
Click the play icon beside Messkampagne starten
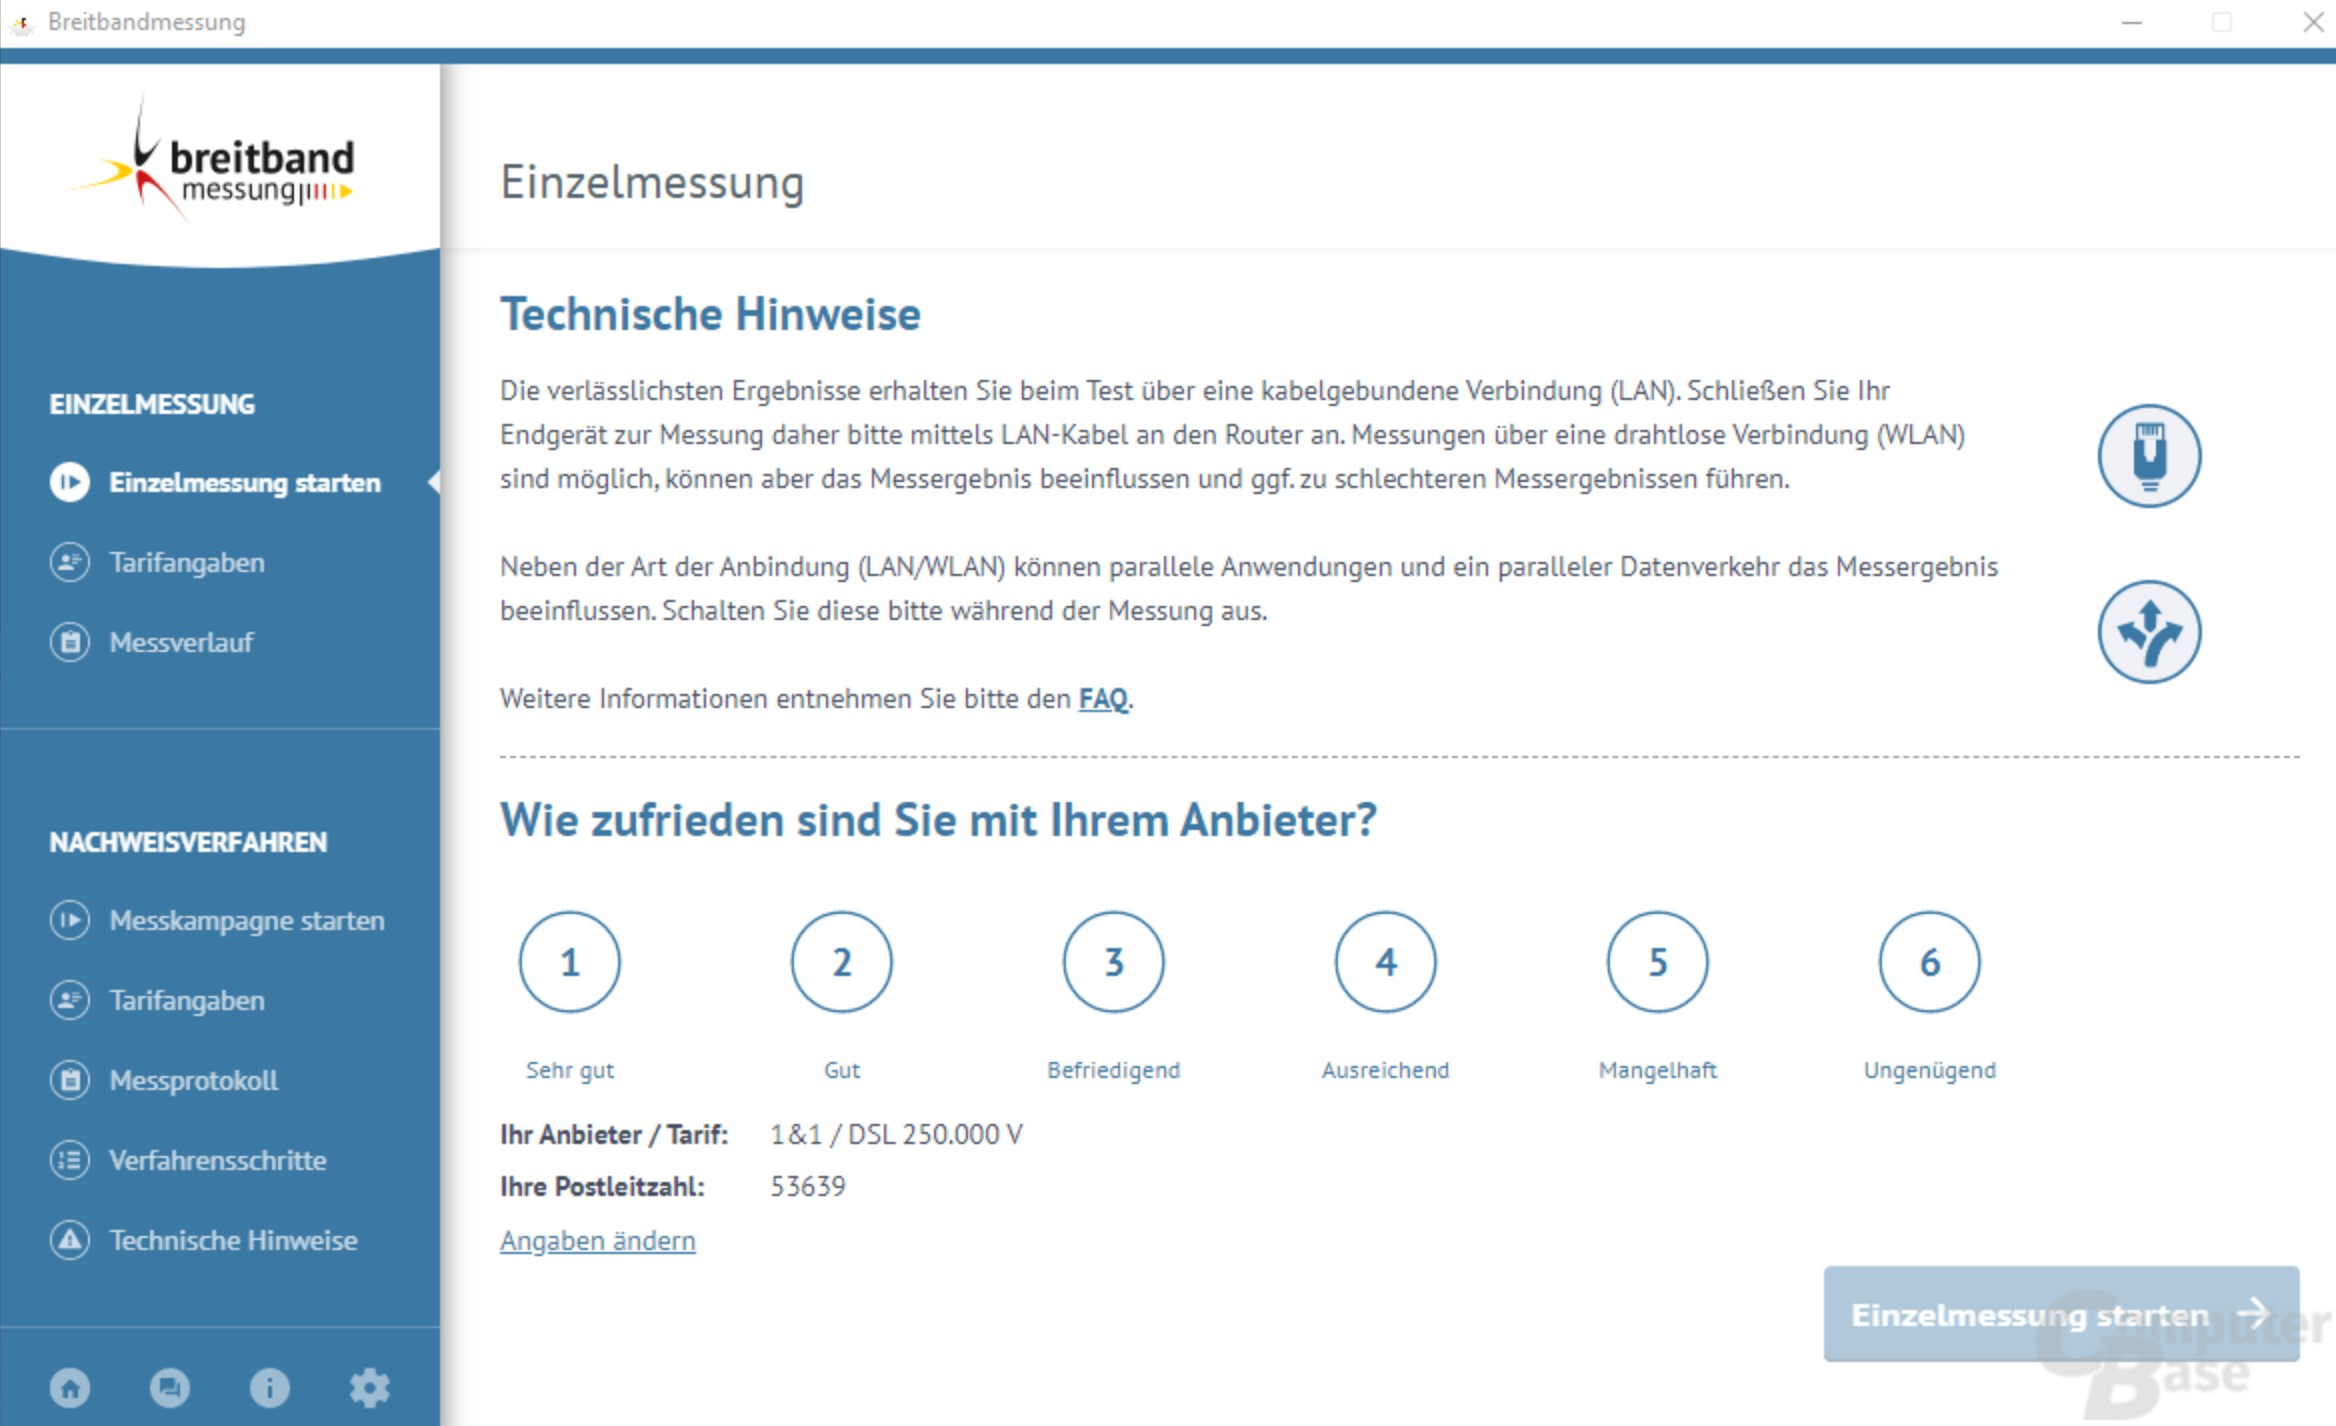[x=70, y=920]
